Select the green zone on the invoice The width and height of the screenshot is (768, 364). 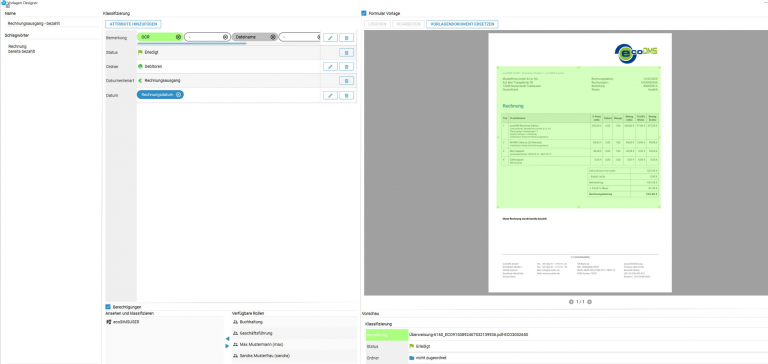click(578, 137)
